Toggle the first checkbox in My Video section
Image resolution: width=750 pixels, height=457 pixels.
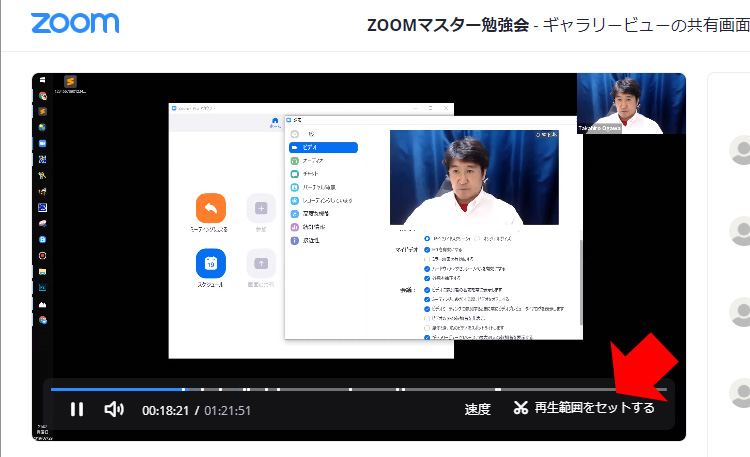coord(428,249)
